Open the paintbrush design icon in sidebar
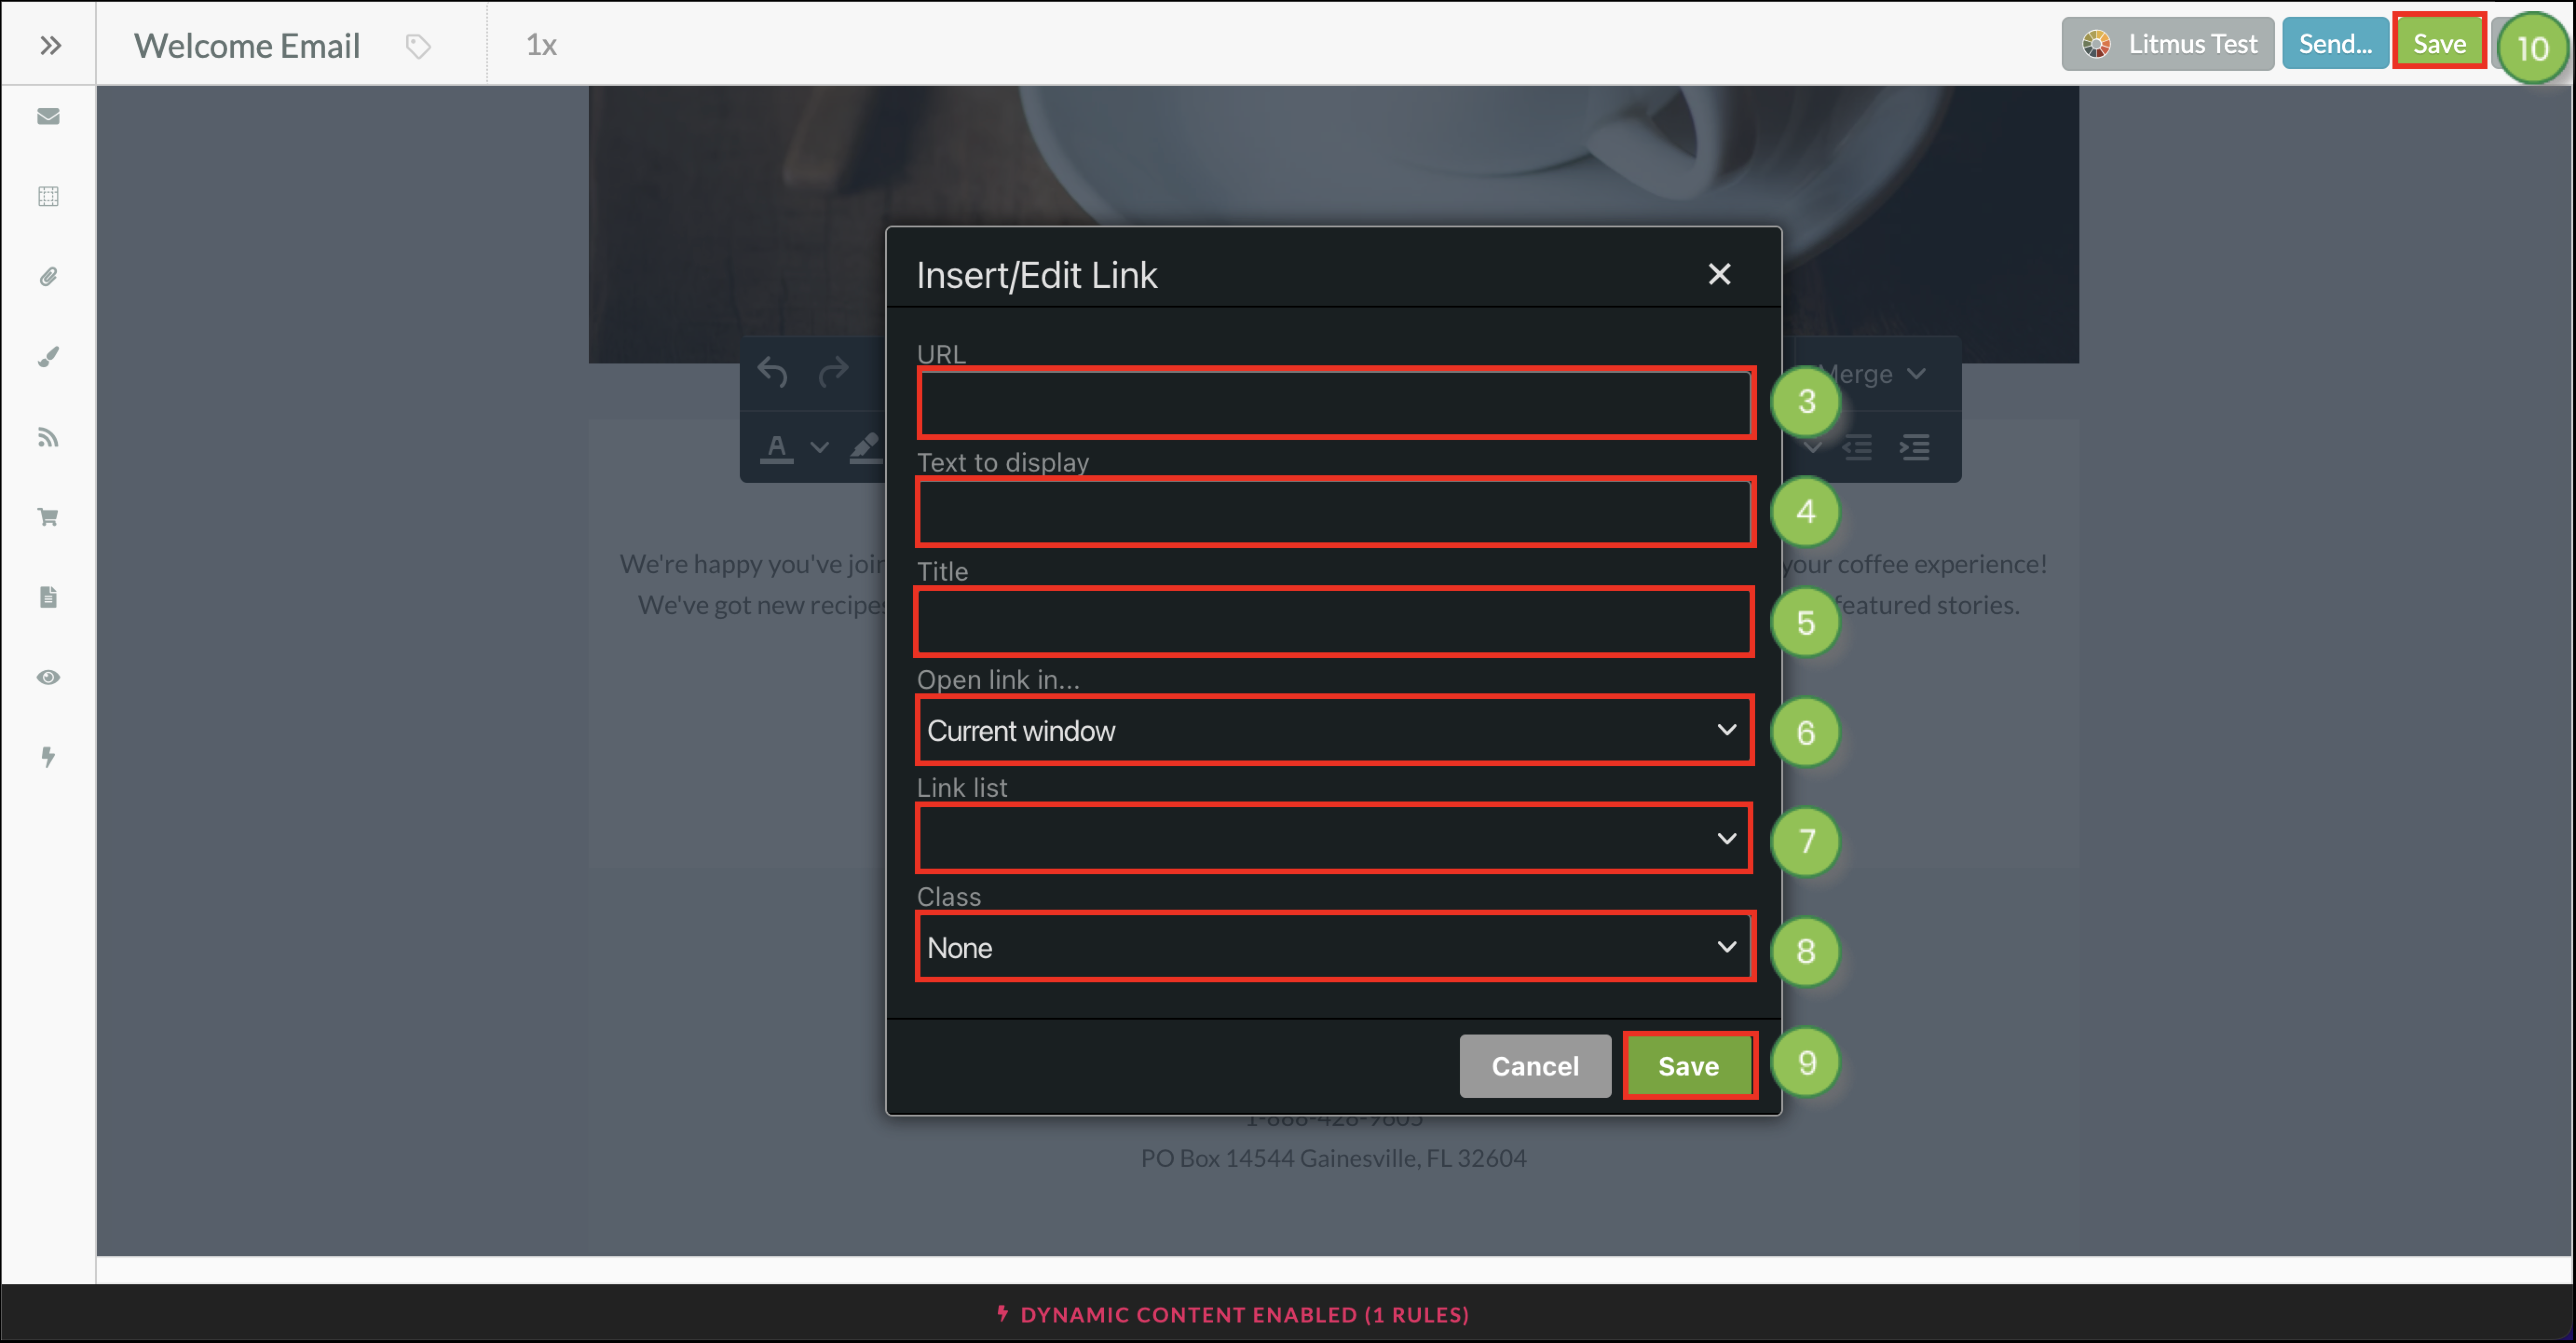 [48, 357]
